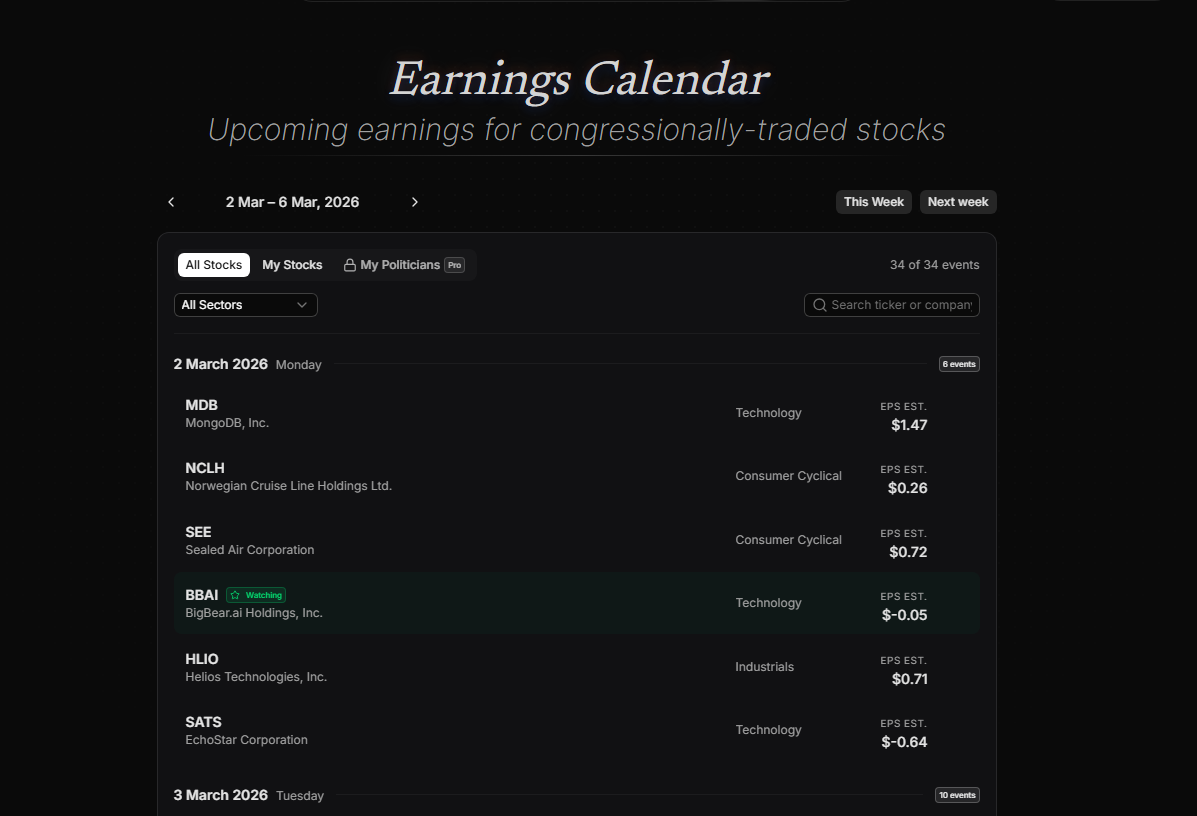Click the magnifier icon in search box
Image resolution: width=1197 pixels, height=816 pixels.
click(819, 304)
